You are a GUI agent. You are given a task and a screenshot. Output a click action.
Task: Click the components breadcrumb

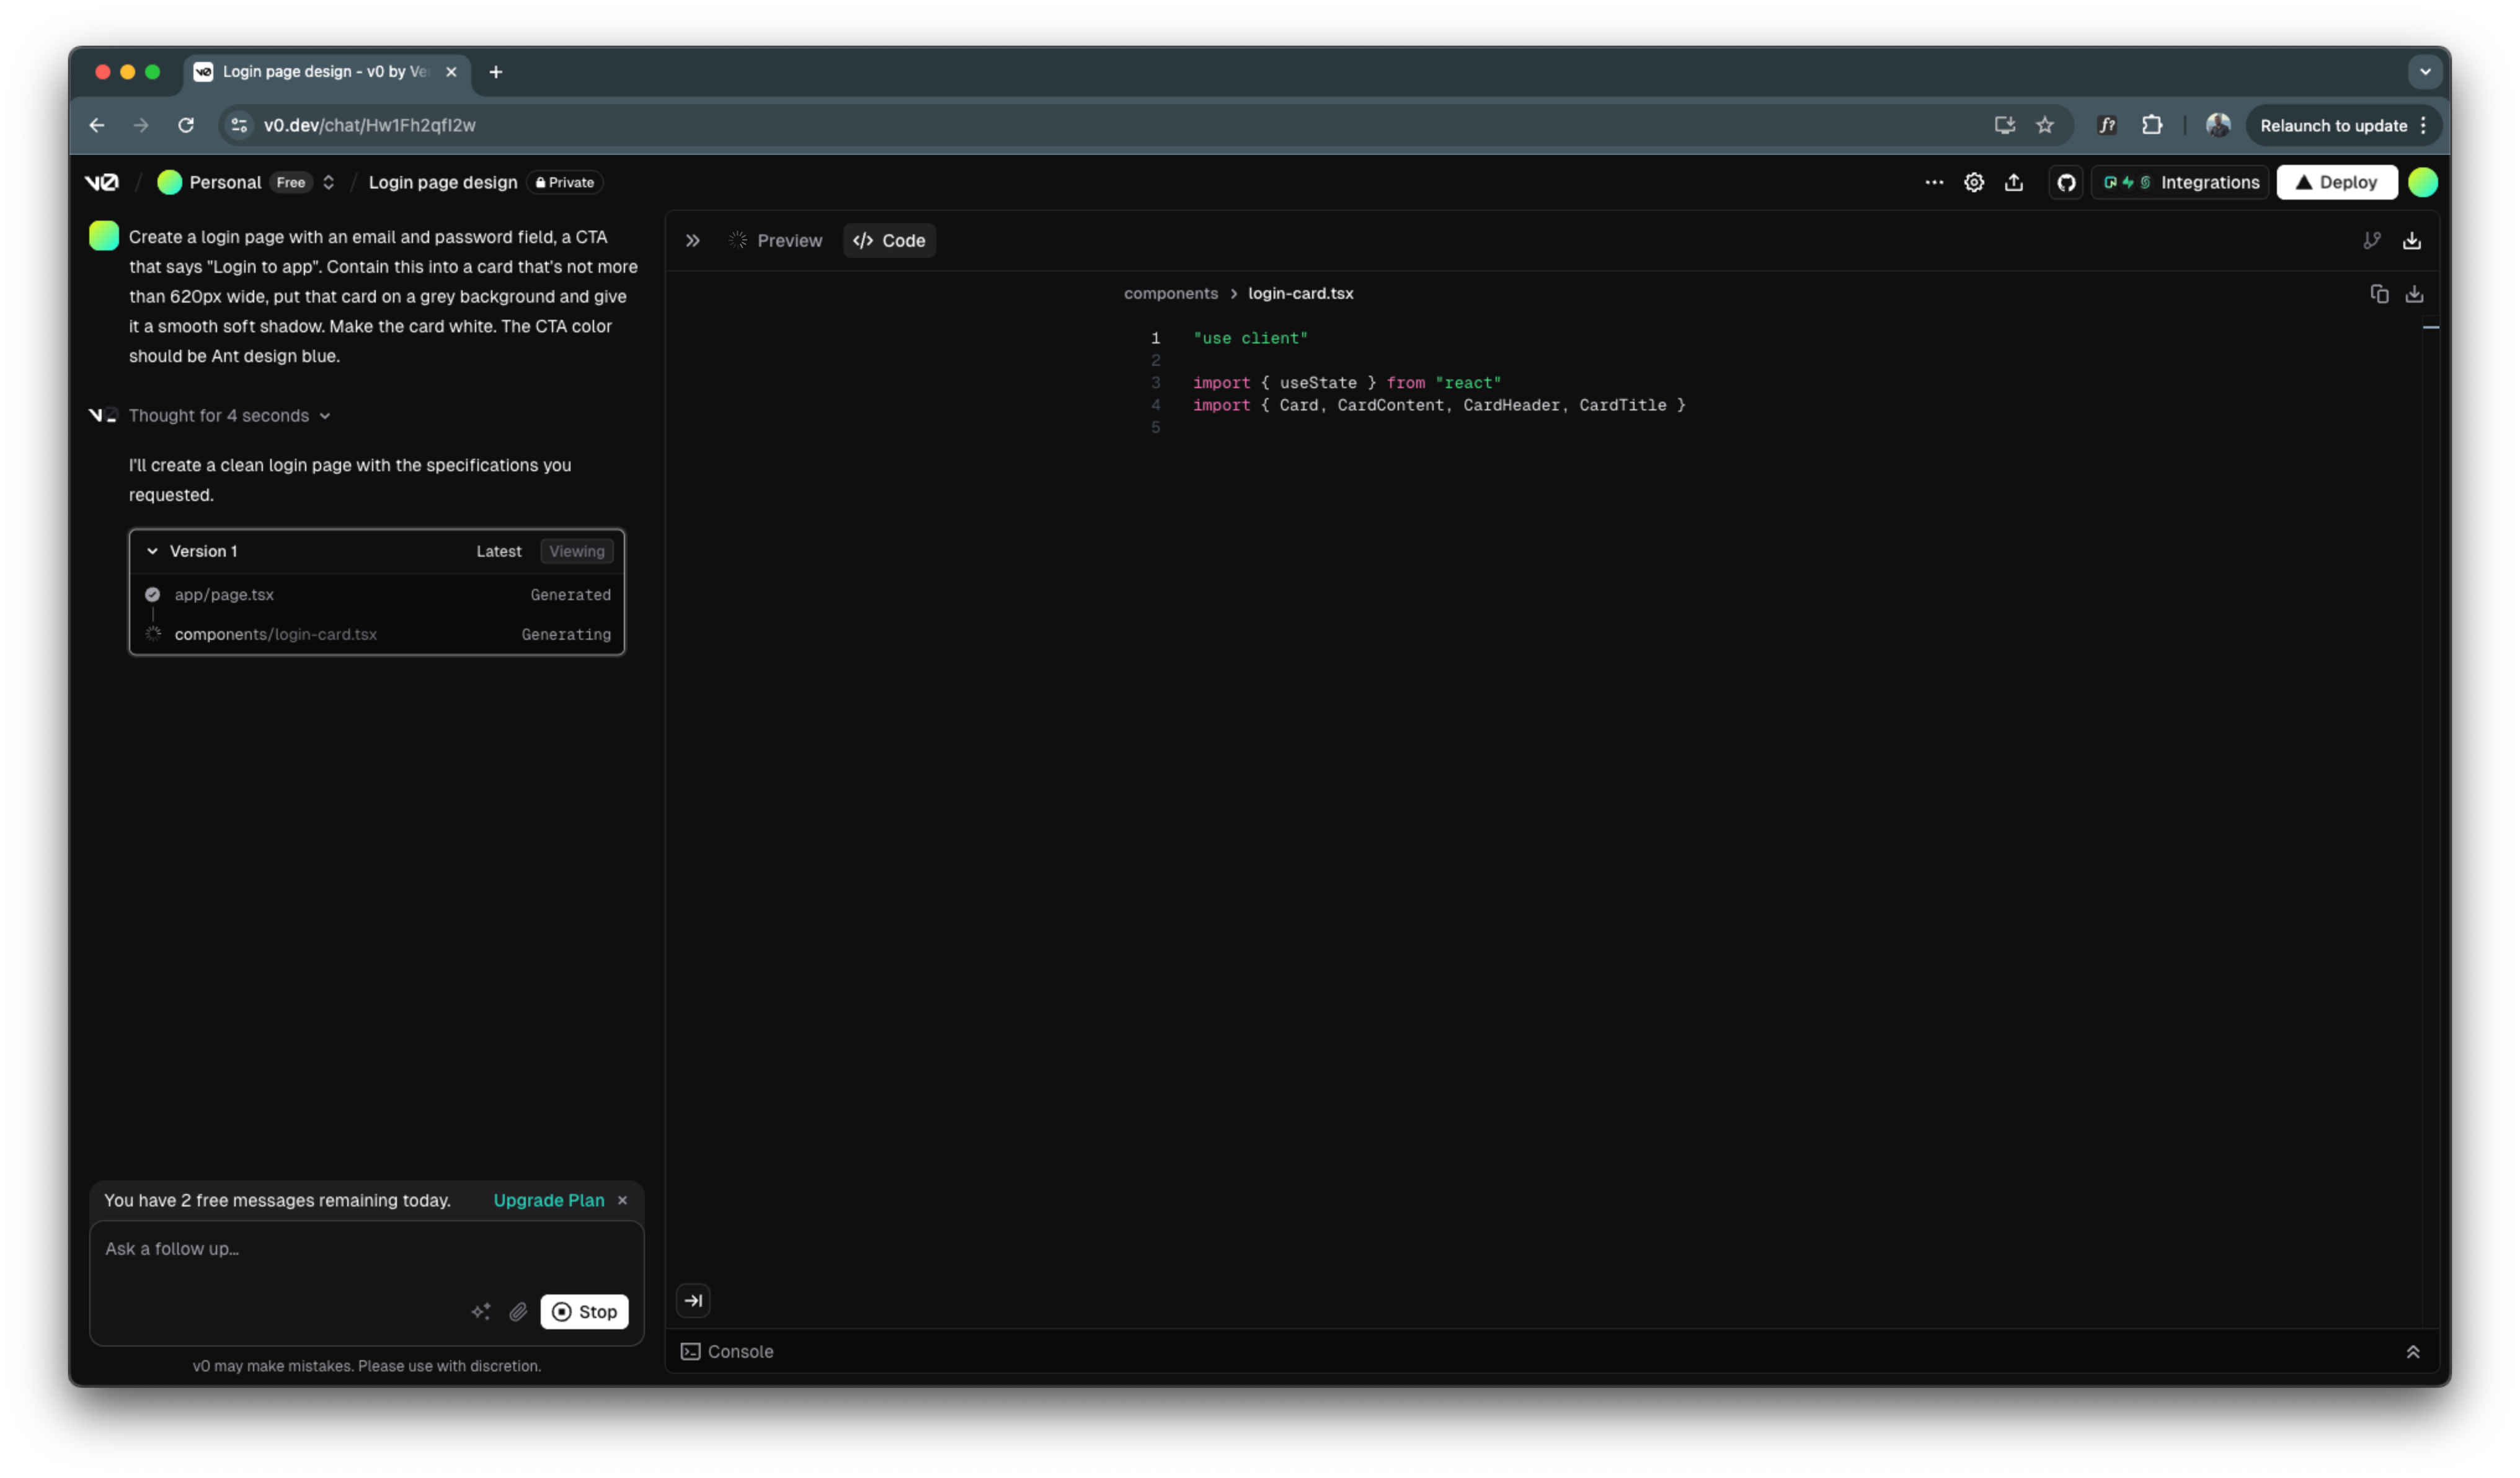coord(1170,293)
